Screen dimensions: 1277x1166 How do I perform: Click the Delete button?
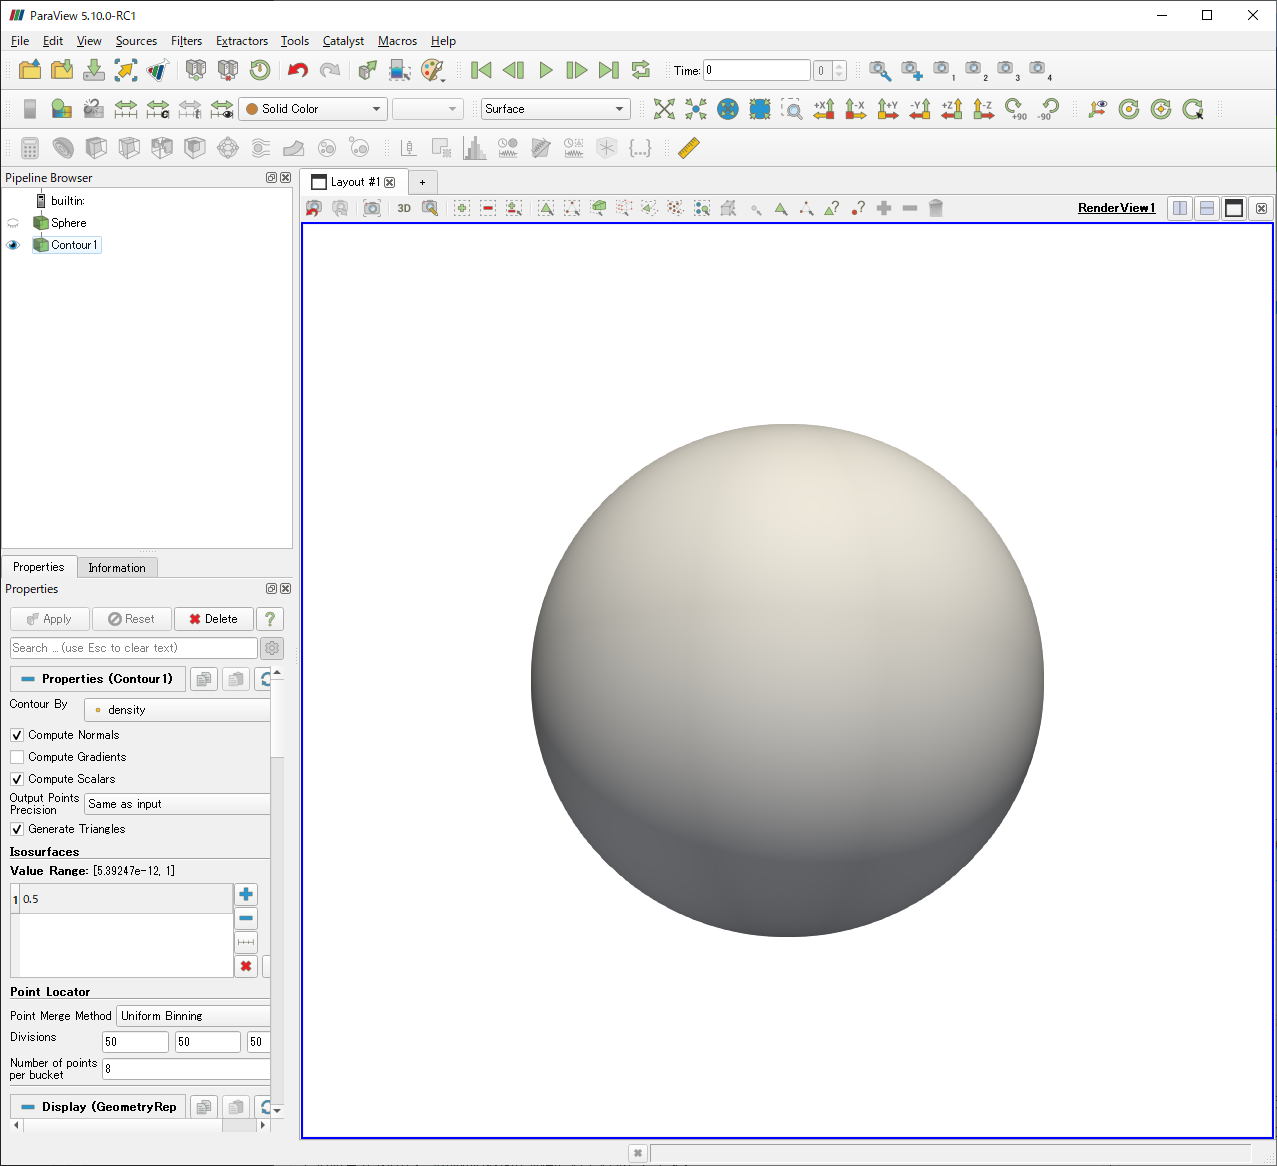click(x=213, y=619)
